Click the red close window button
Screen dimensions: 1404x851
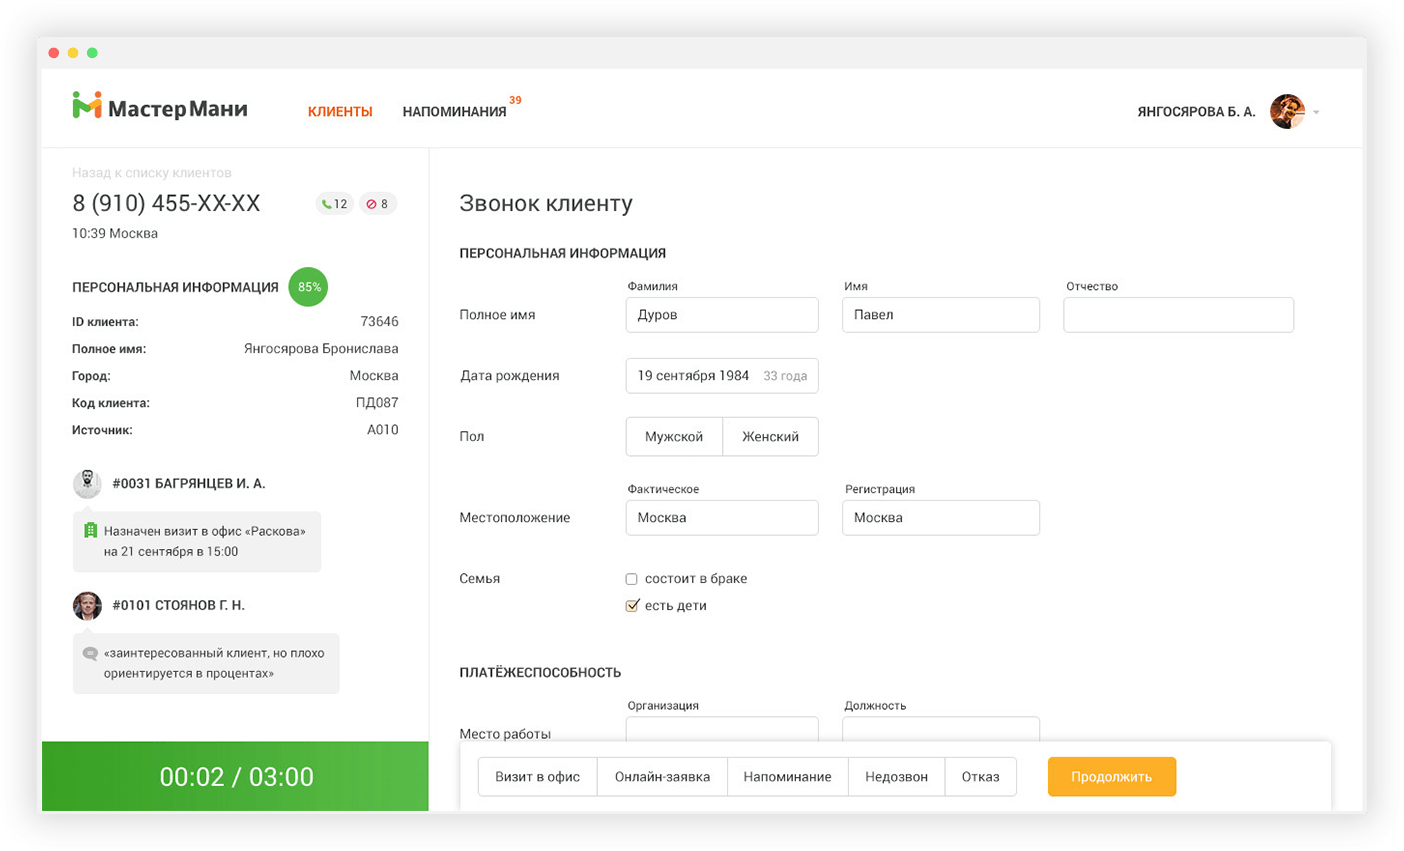54,53
